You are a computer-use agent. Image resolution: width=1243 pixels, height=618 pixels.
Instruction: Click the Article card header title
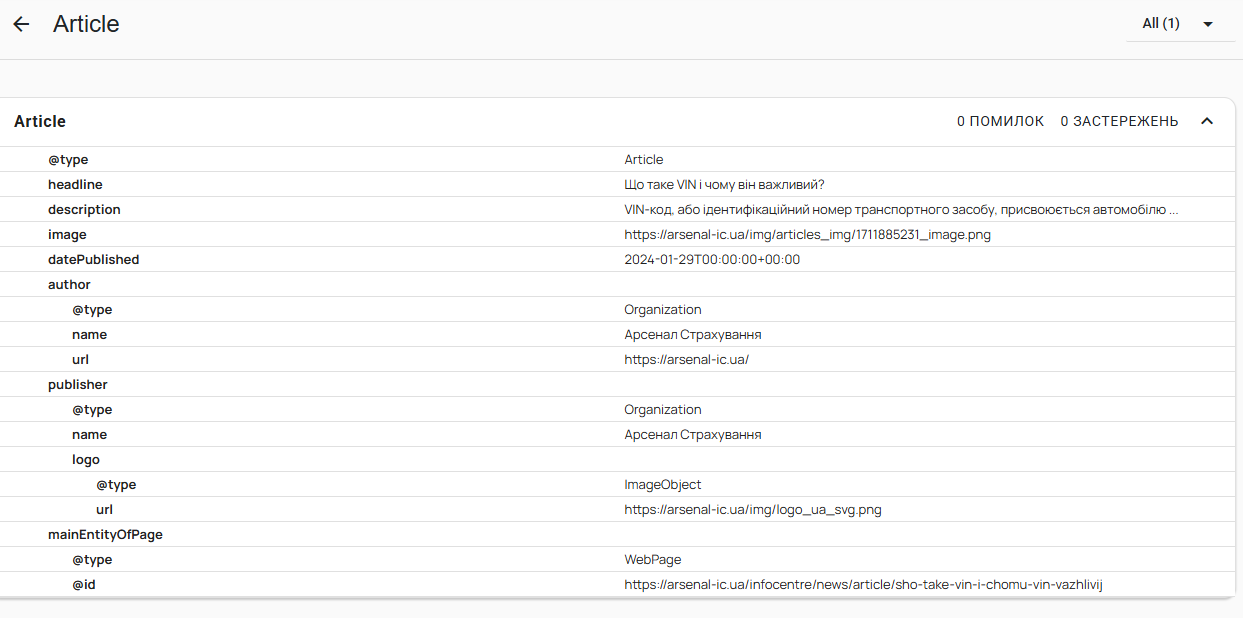[x=40, y=121]
